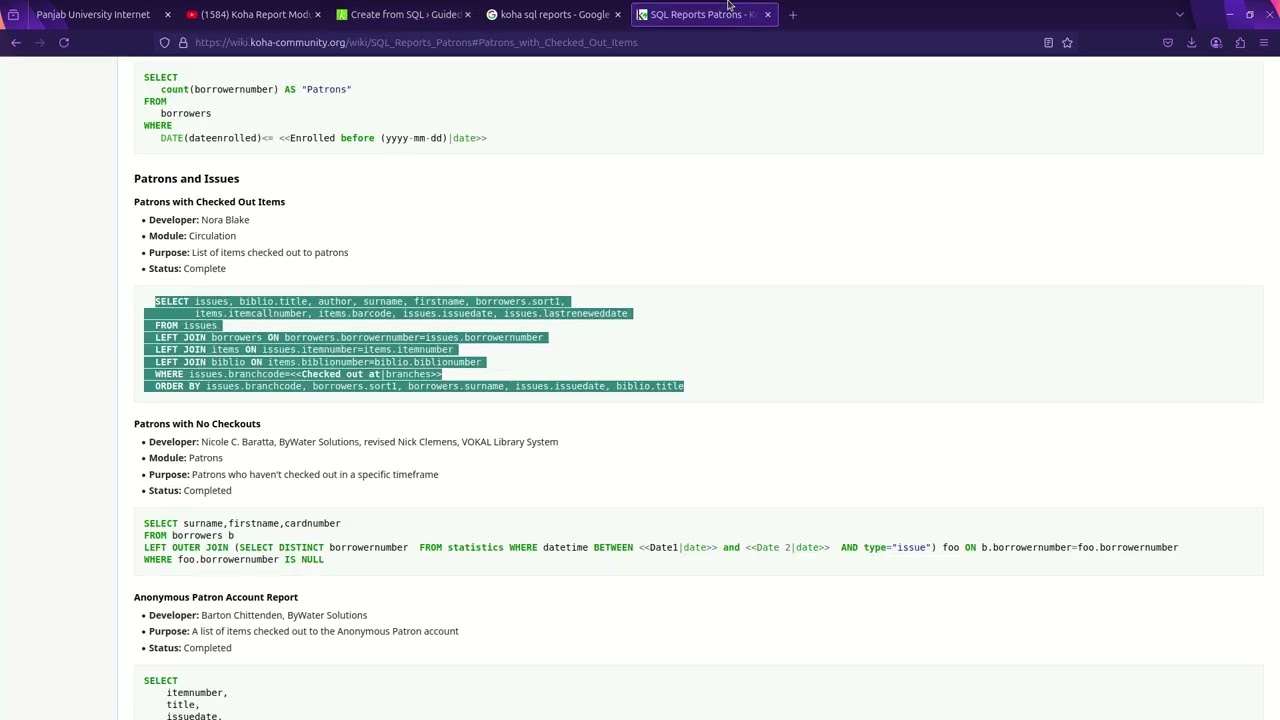
Task: Switch to the Koha Report Module YouTube tab
Action: point(255,15)
